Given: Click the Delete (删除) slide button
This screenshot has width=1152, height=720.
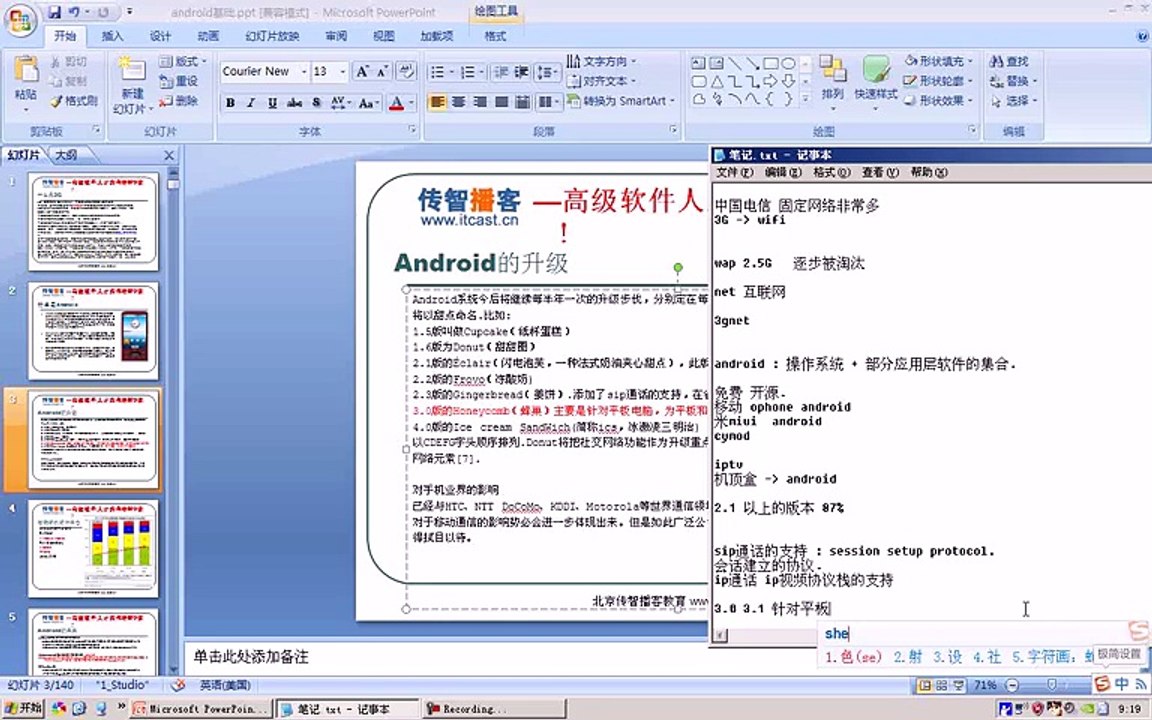Looking at the screenshot, I should 179,101.
